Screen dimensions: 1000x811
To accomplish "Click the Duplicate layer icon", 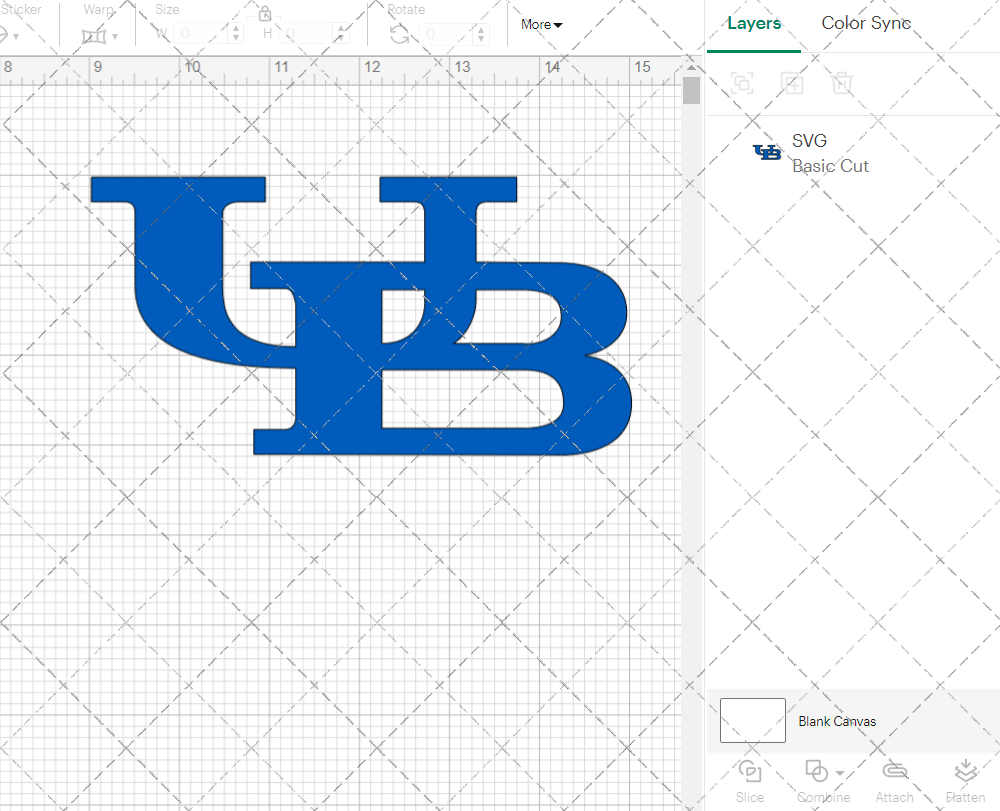I will [x=793, y=84].
